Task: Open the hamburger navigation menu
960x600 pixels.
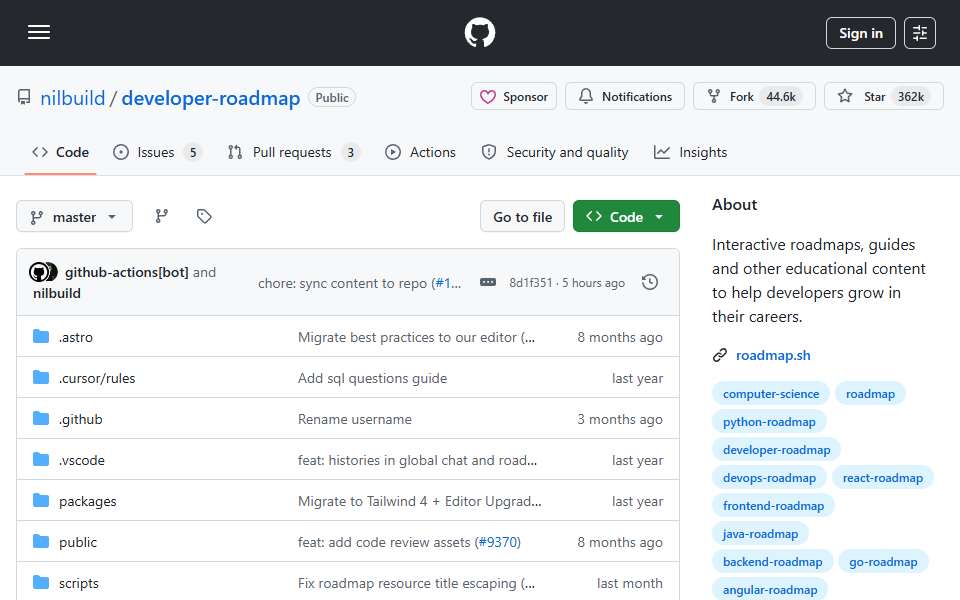Action: 39,32
